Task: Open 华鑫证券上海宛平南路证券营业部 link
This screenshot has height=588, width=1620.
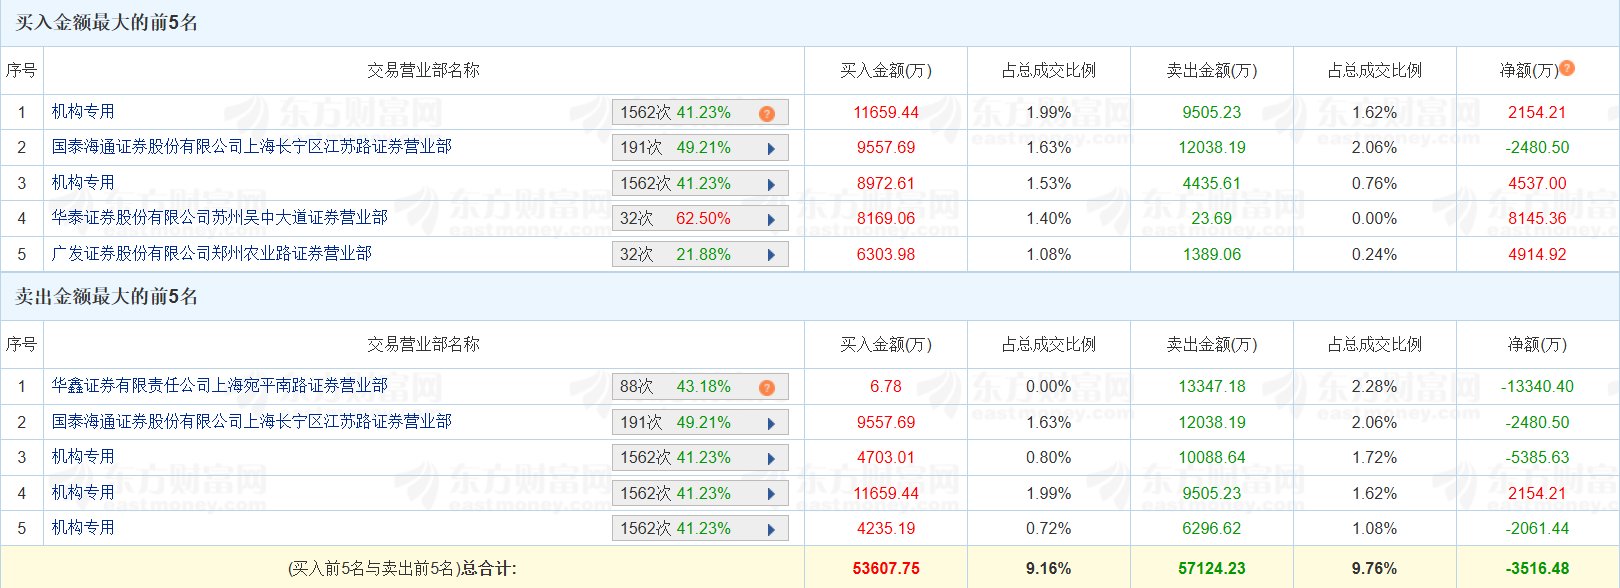Action: (219, 385)
